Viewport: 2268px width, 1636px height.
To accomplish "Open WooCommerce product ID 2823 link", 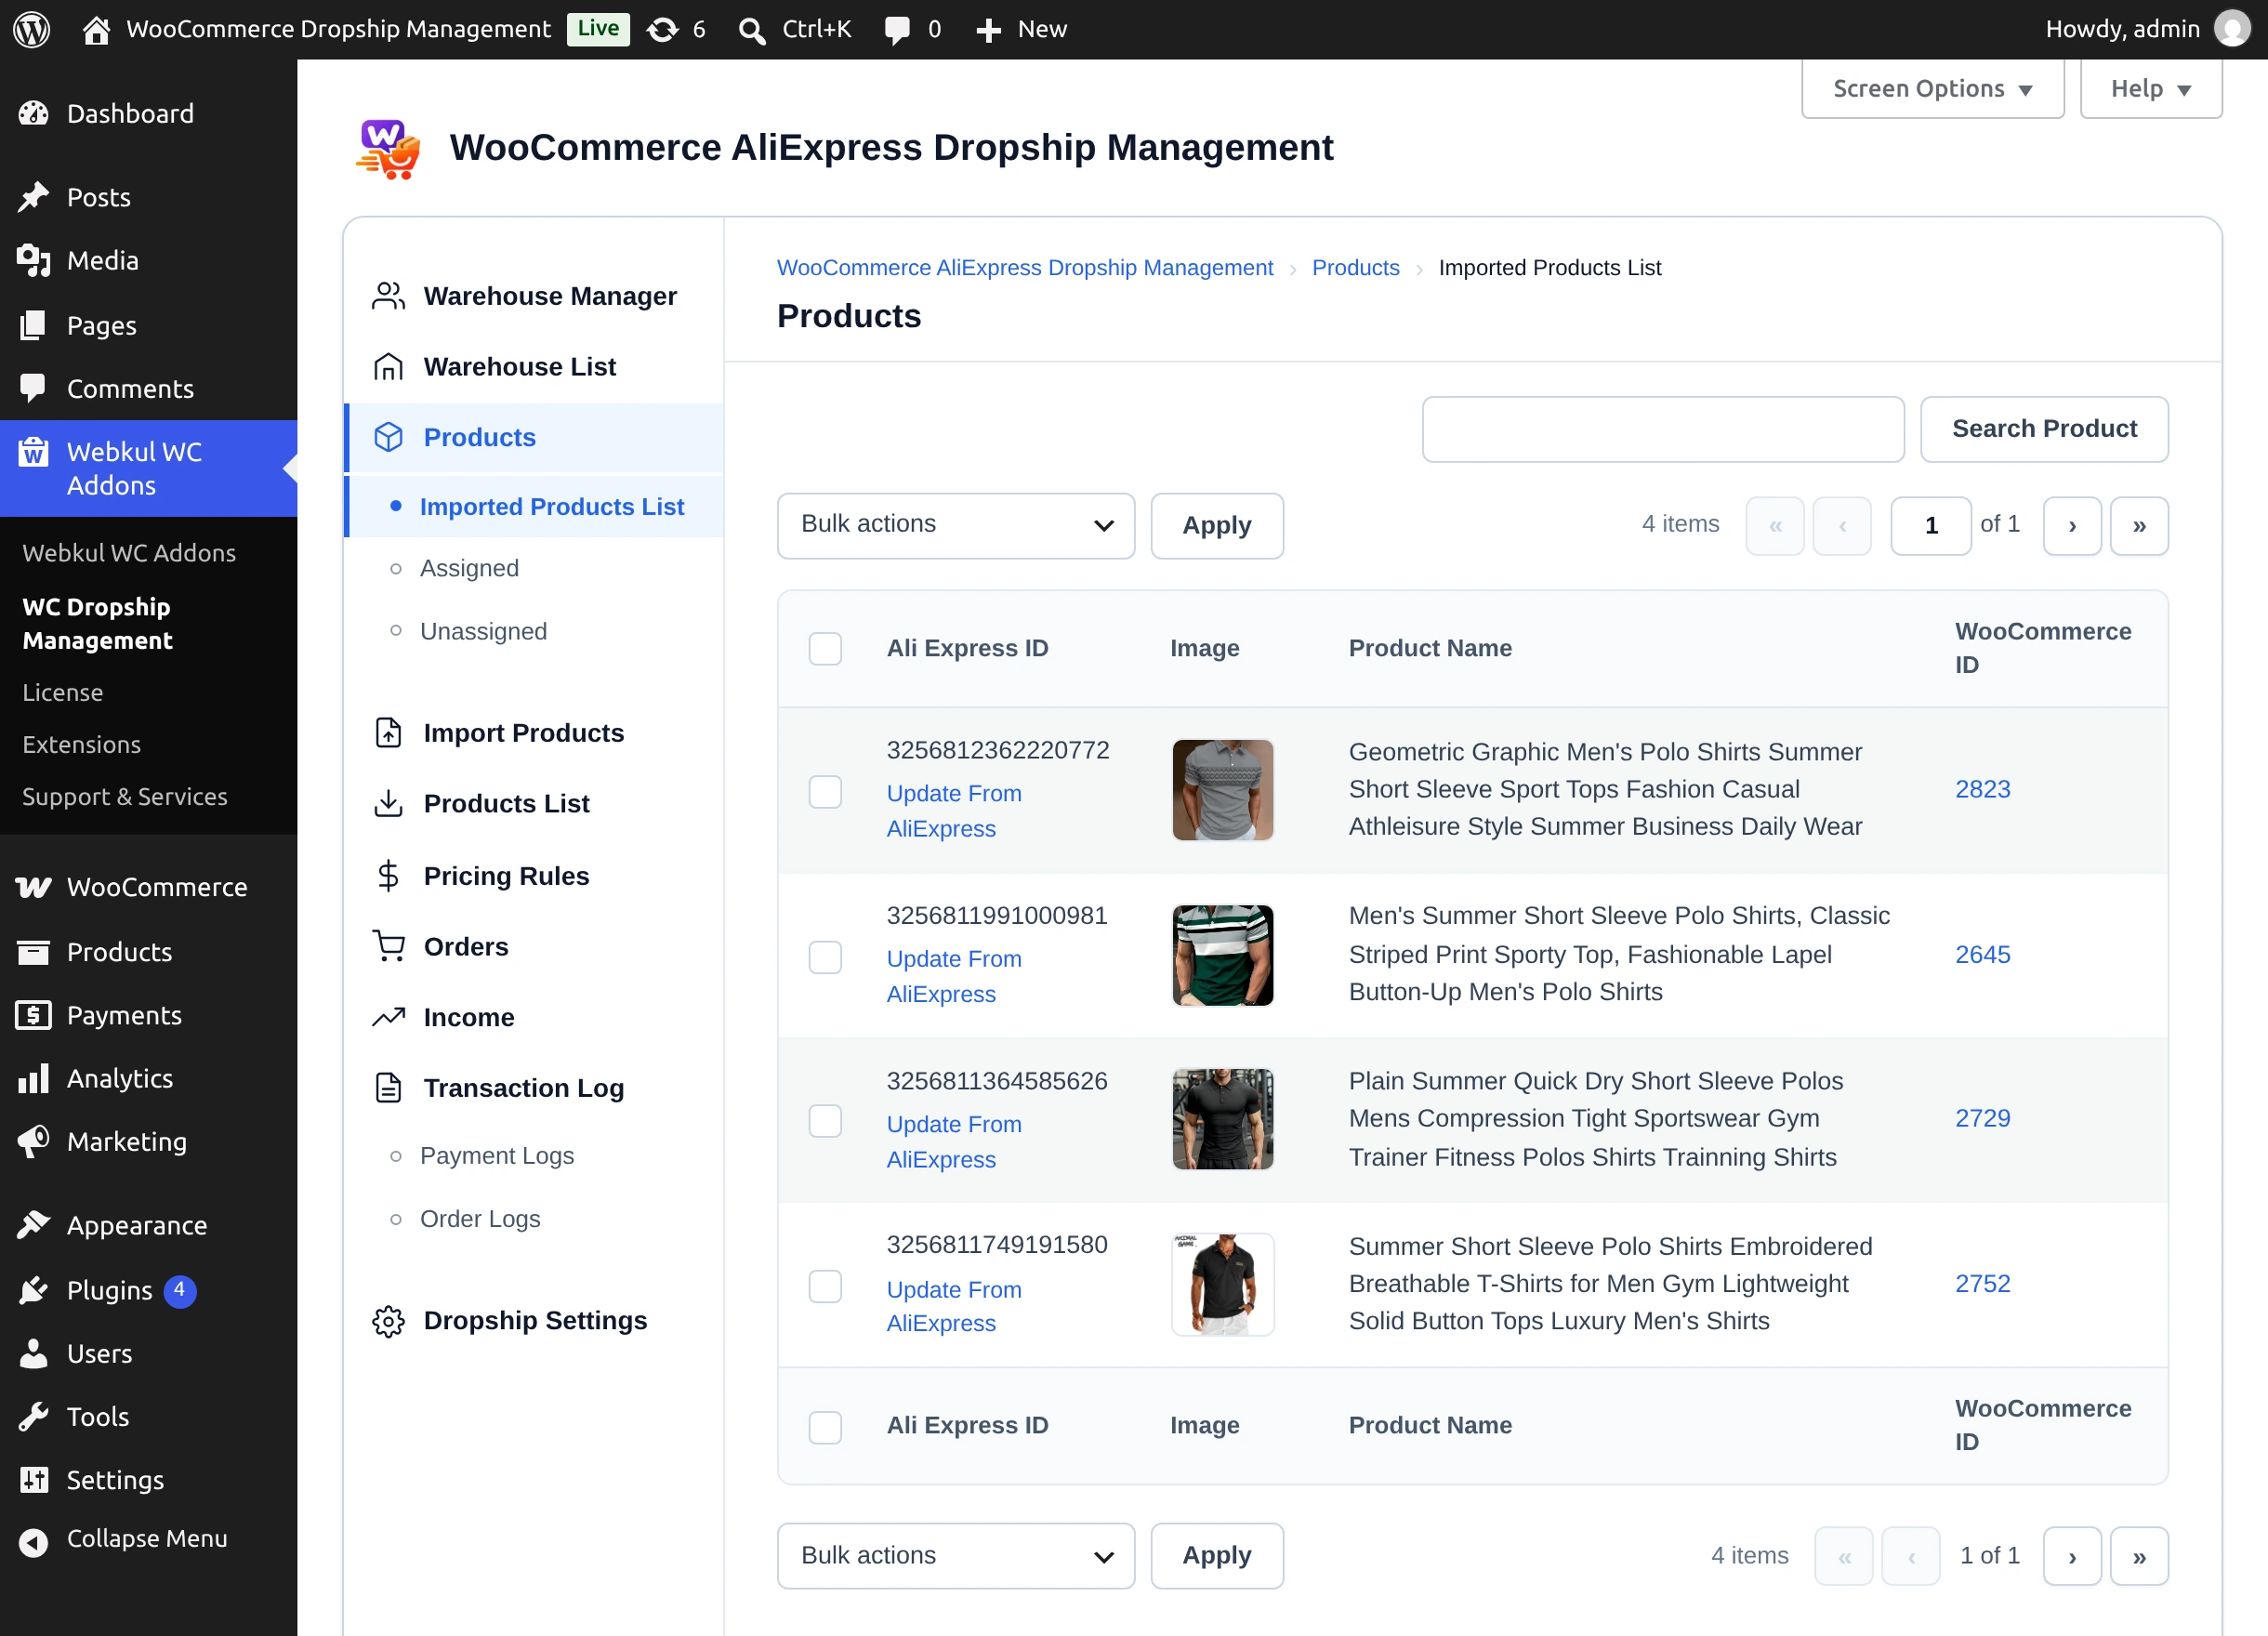I will (x=1982, y=789).
